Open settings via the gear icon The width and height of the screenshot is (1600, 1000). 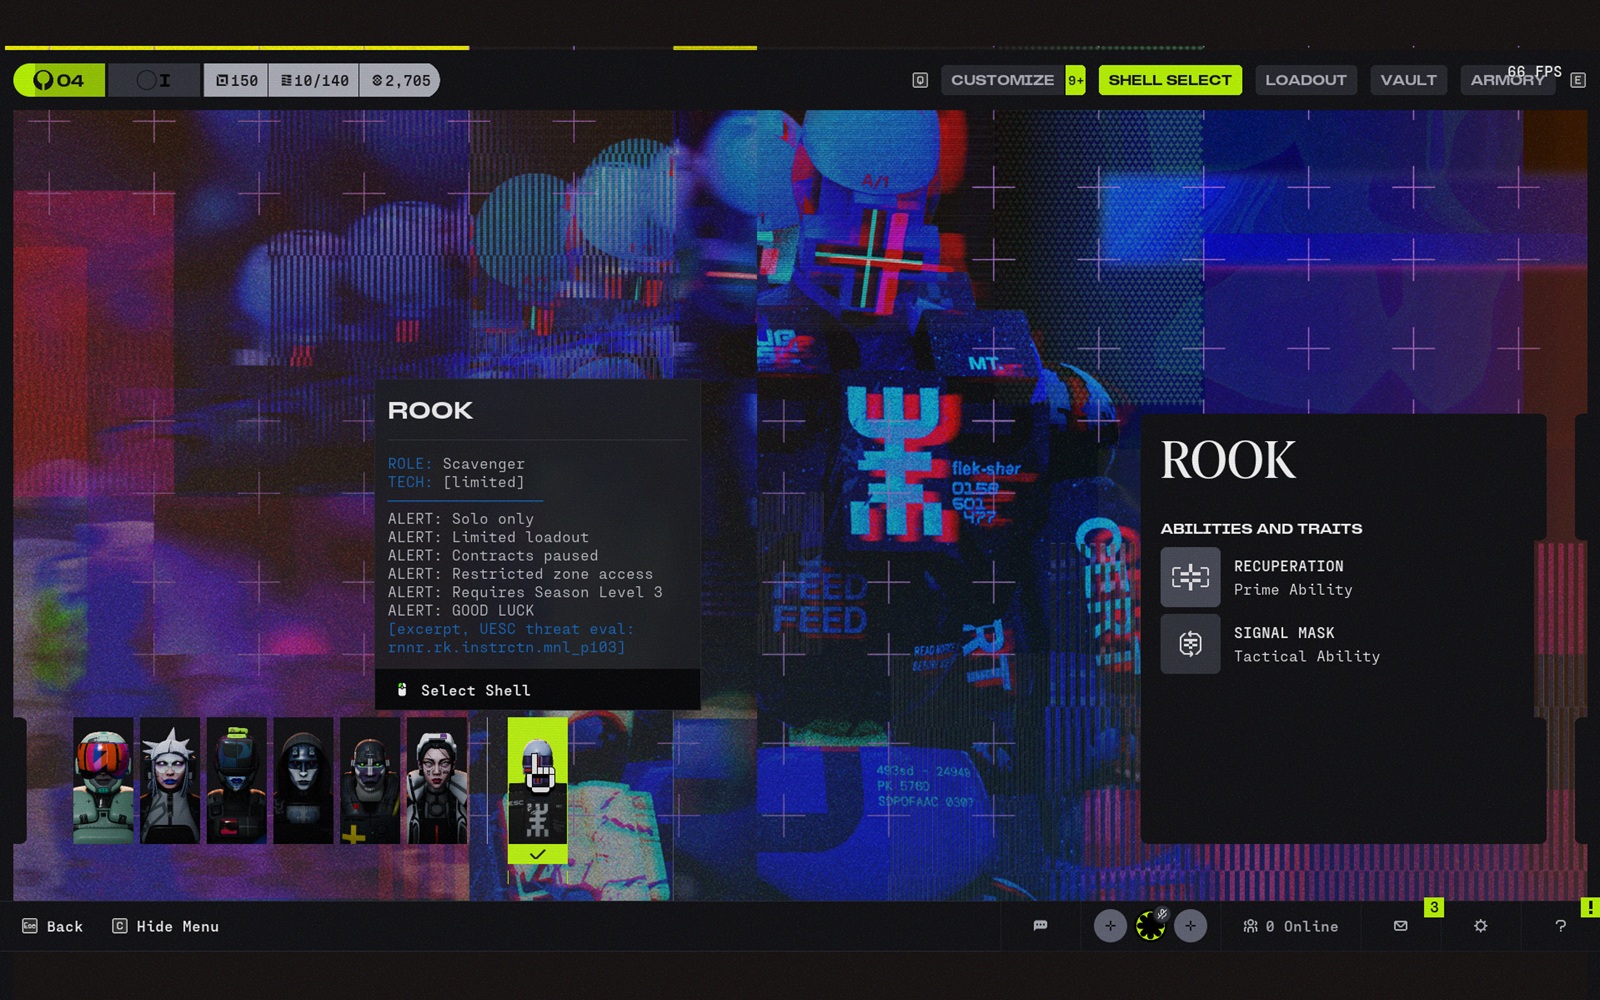tap(1481, 926)
